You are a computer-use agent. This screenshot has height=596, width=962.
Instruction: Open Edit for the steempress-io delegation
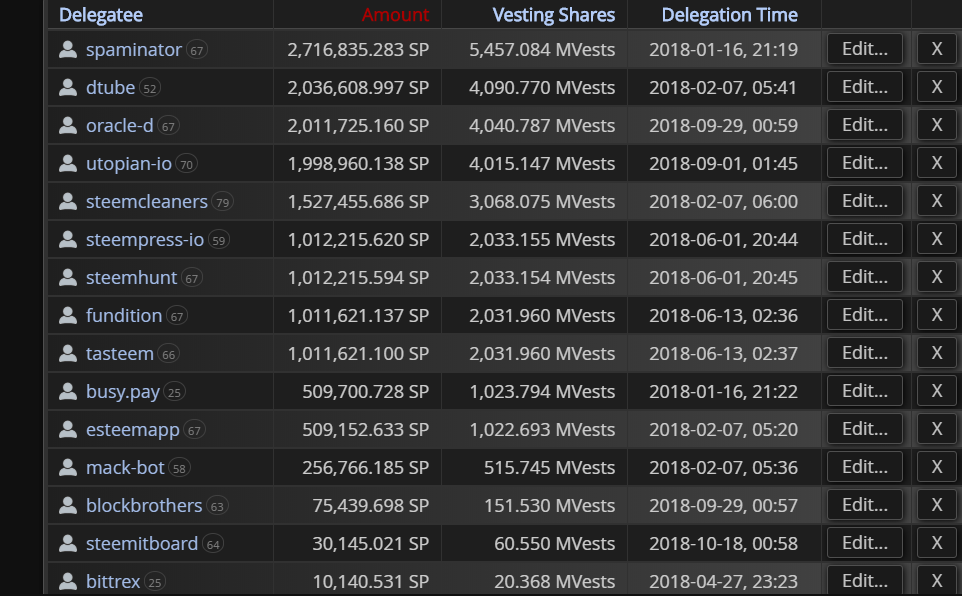click(x=864, y=239)
